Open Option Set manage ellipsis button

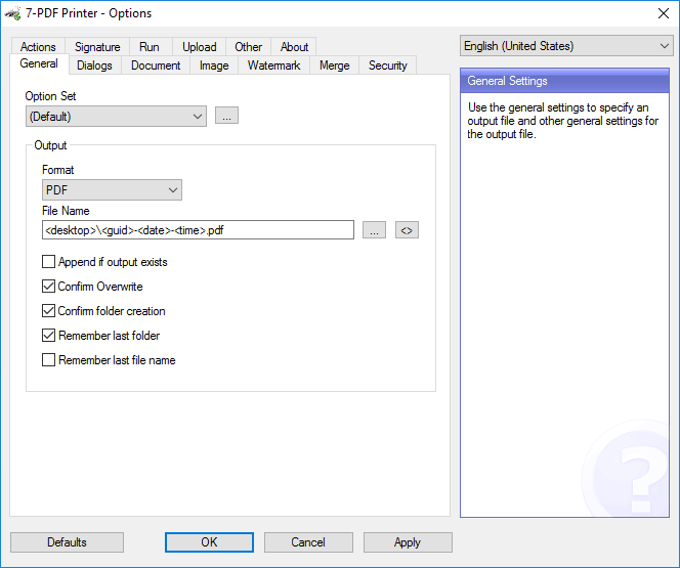[227, 116]
